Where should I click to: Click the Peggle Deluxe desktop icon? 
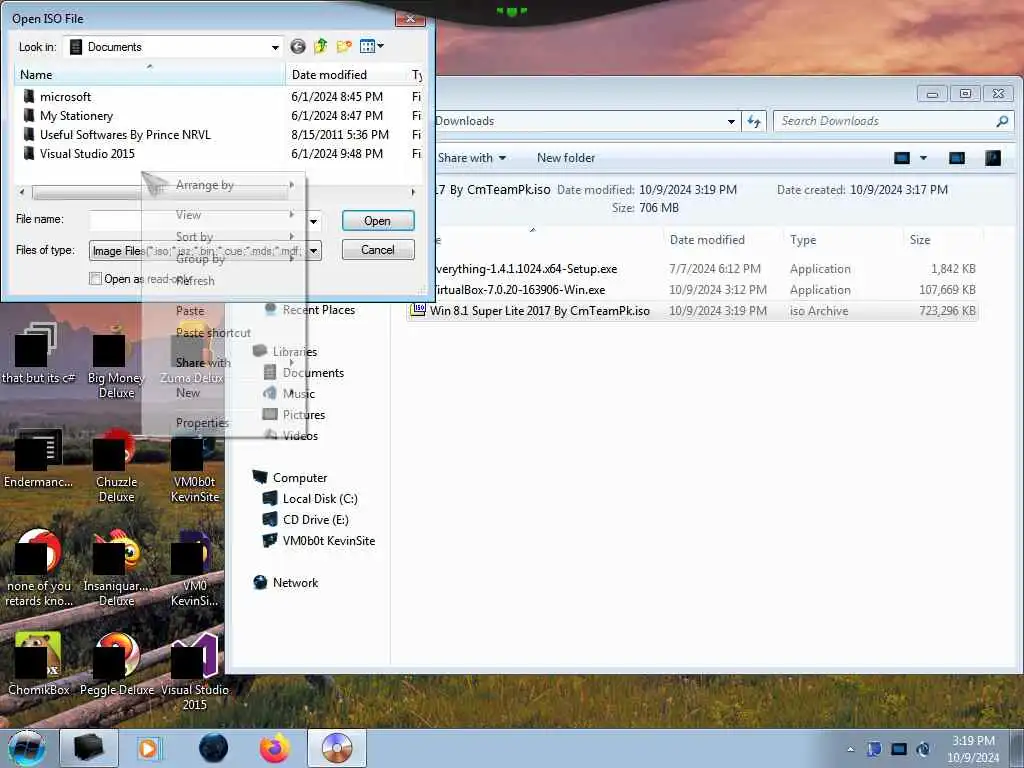tap(117, 664)
